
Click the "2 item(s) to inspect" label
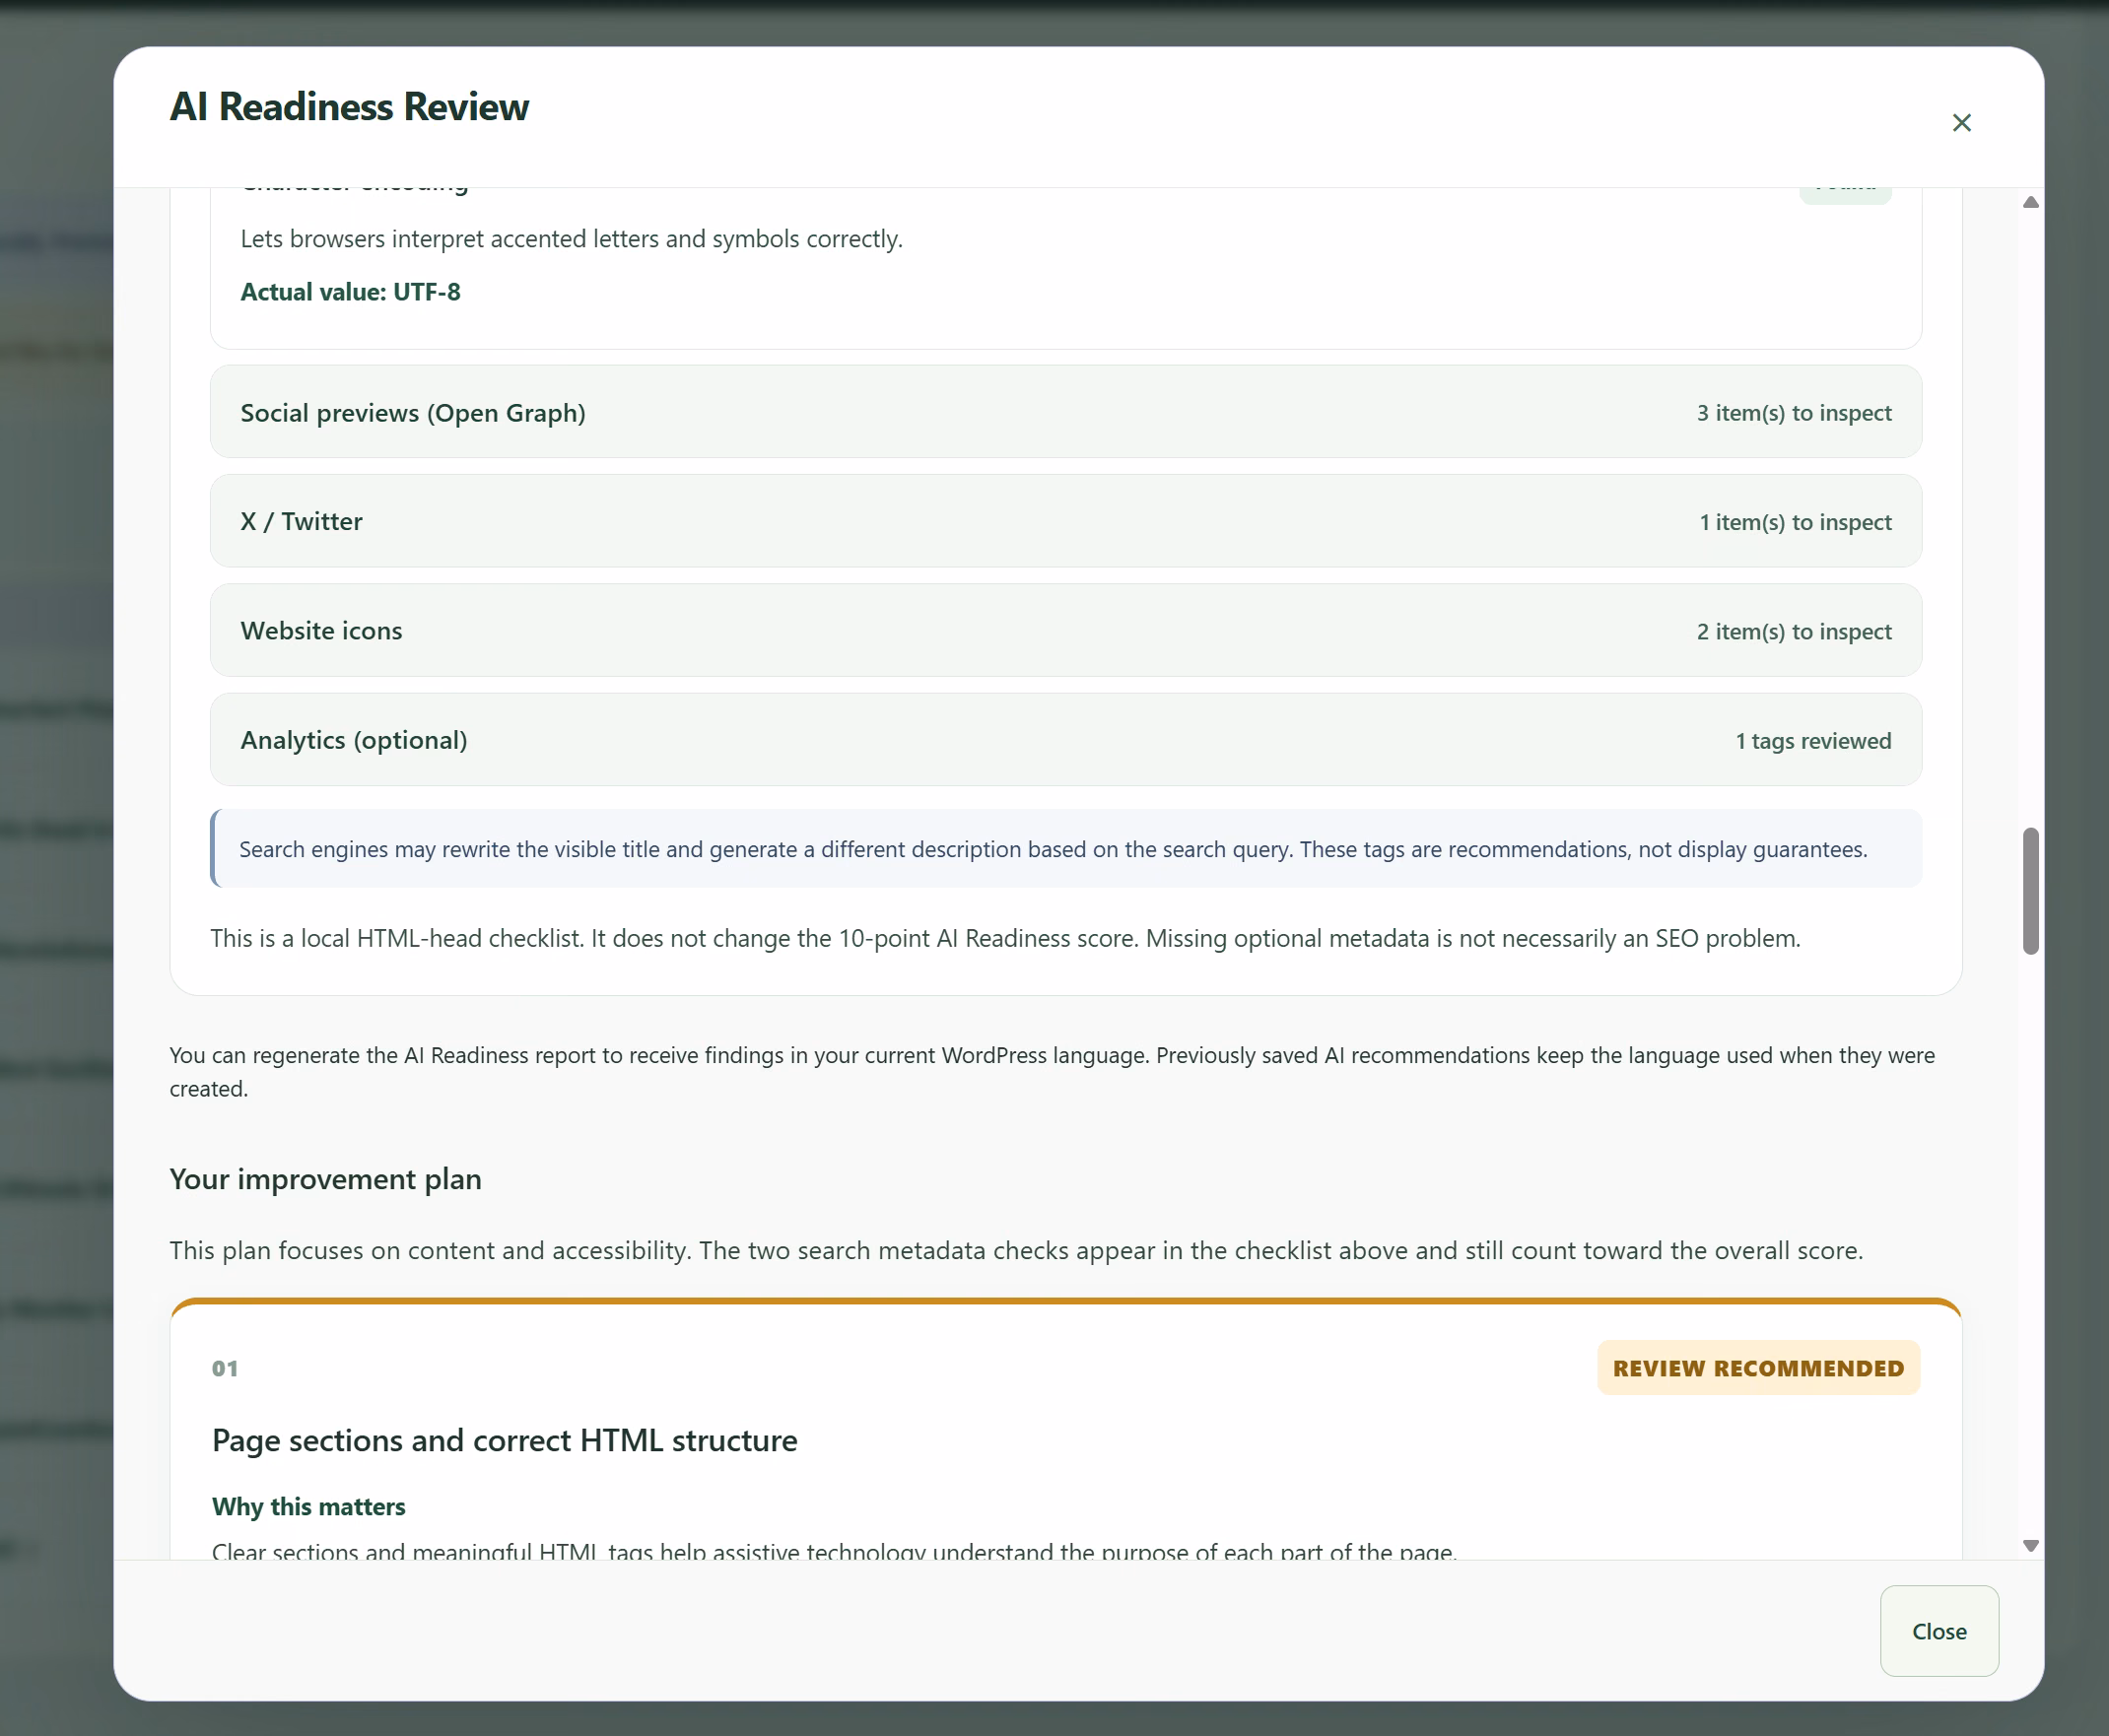point(1794,632)
